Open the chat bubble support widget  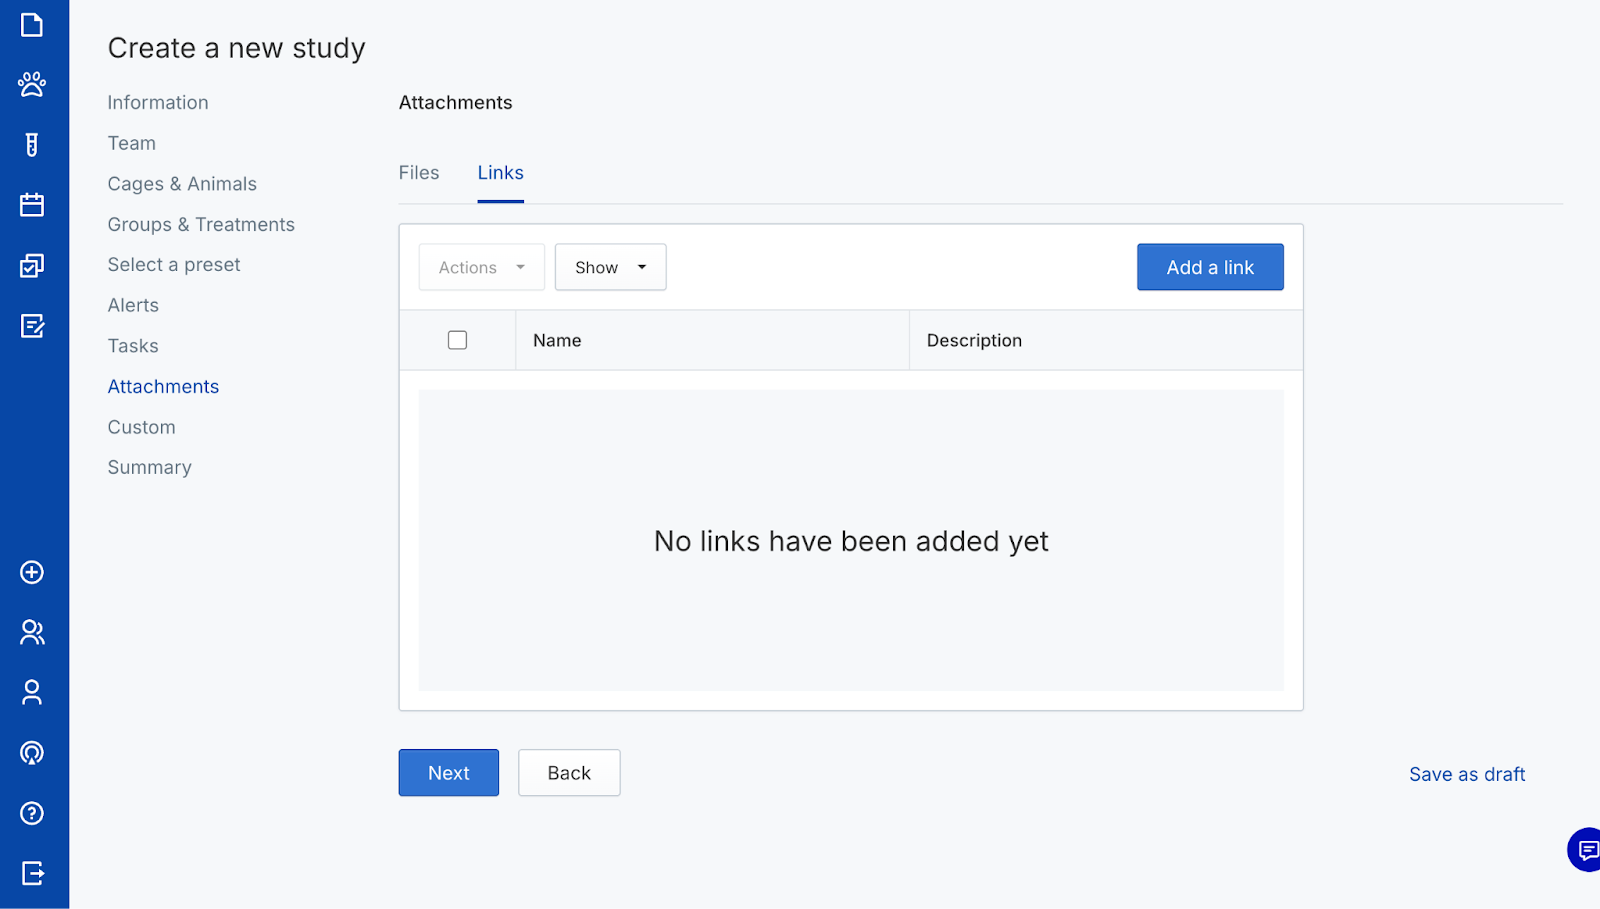pyautogui.click(x=1585, y=850)
